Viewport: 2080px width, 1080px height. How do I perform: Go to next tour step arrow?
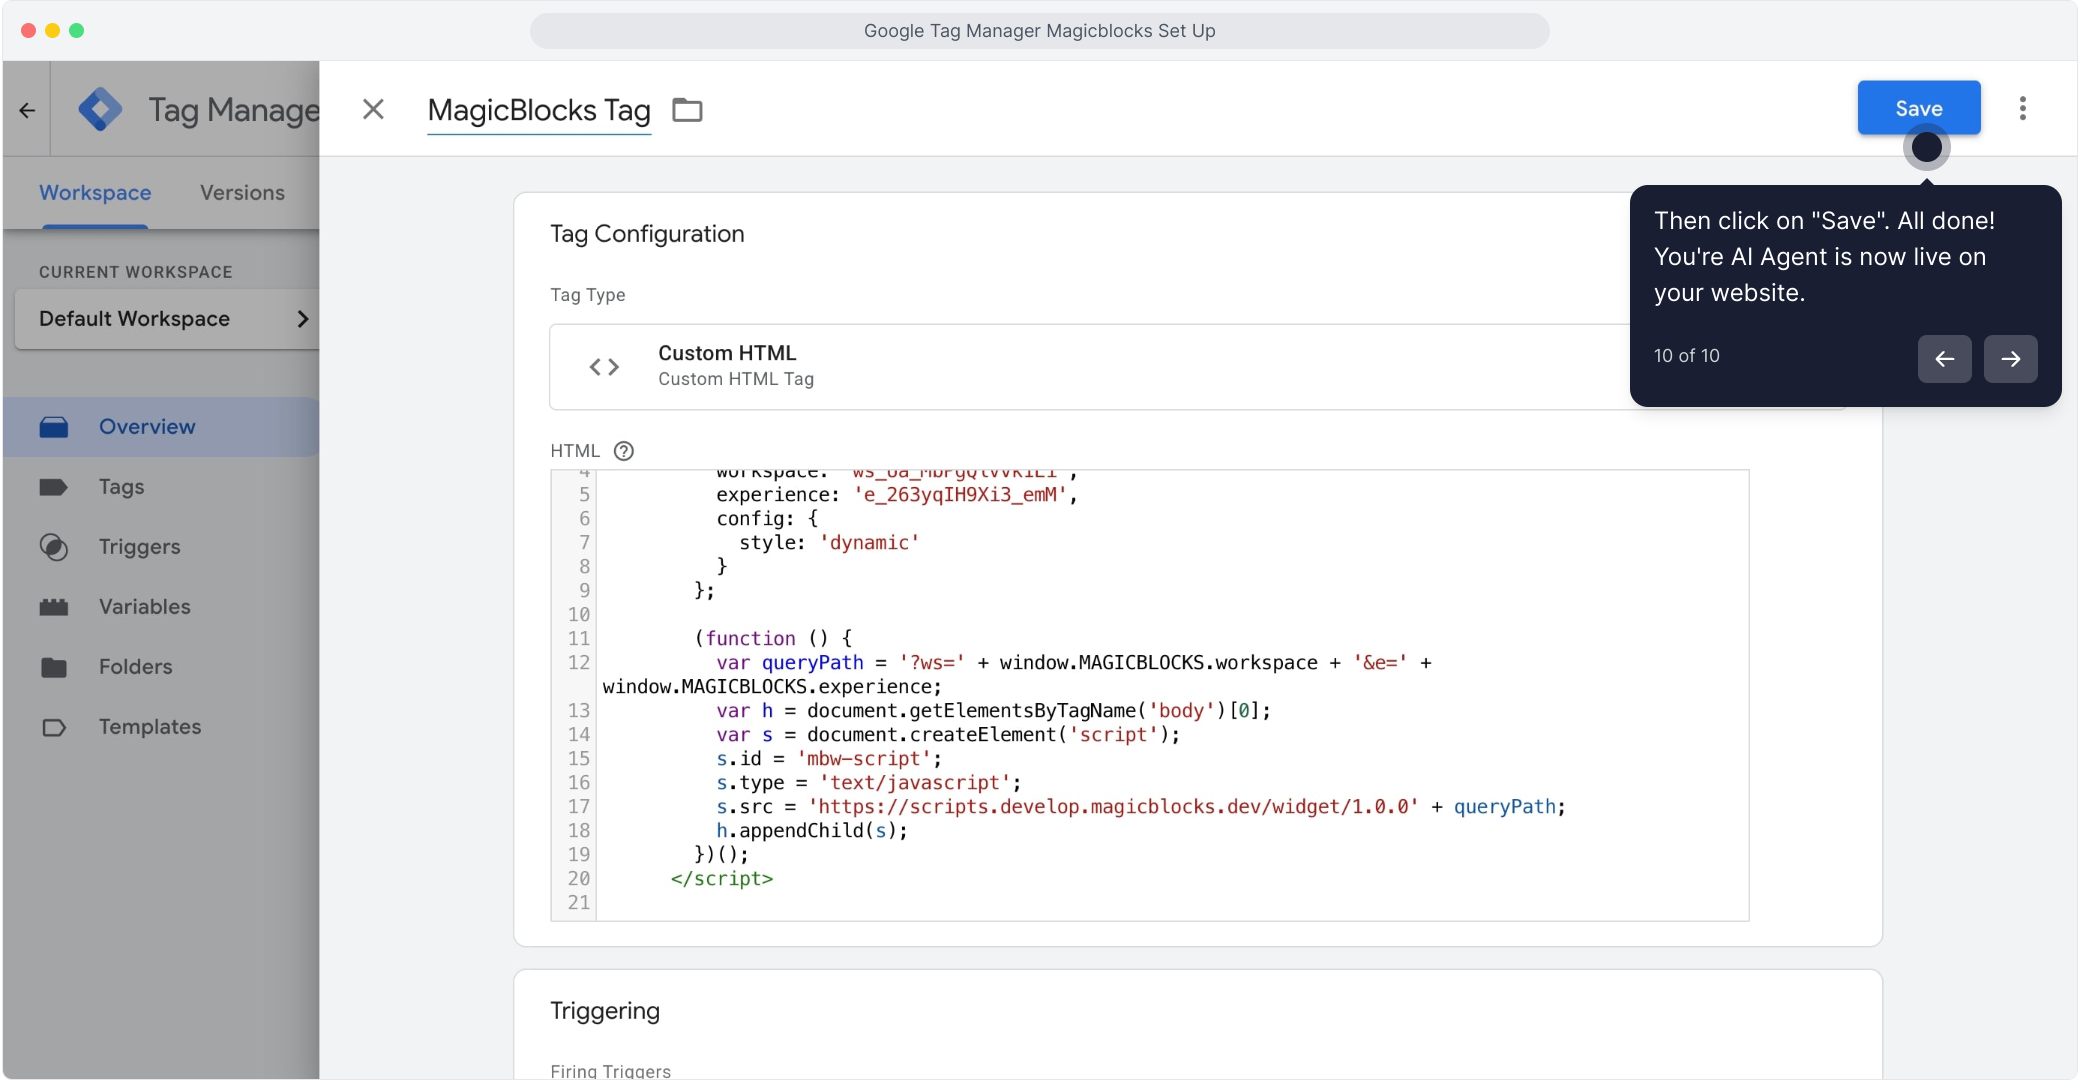tap(2010, 358)
